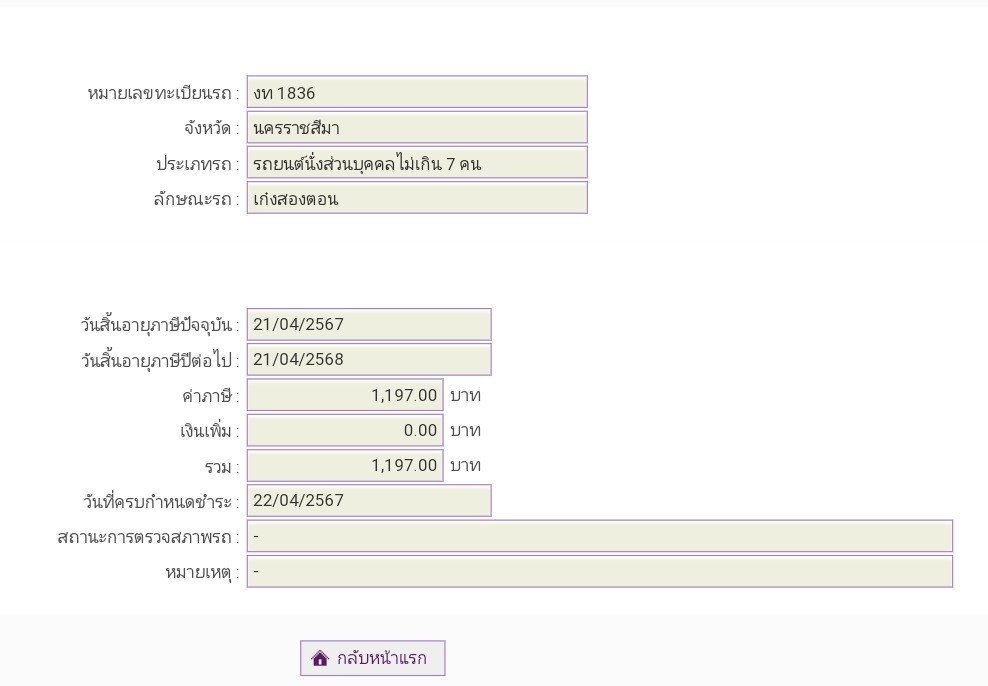The image size is (988, 686).
Task: Click the ค่าภาษี label
Action: 211,396
